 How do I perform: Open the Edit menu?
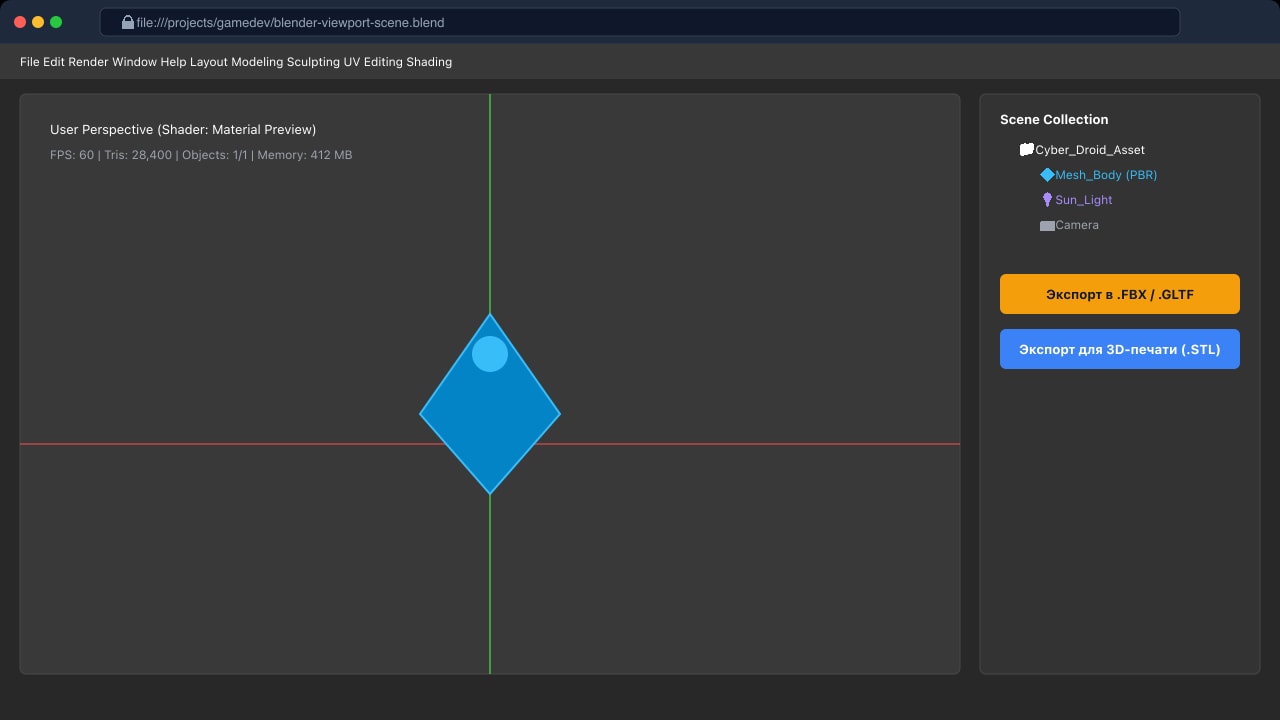54,62
